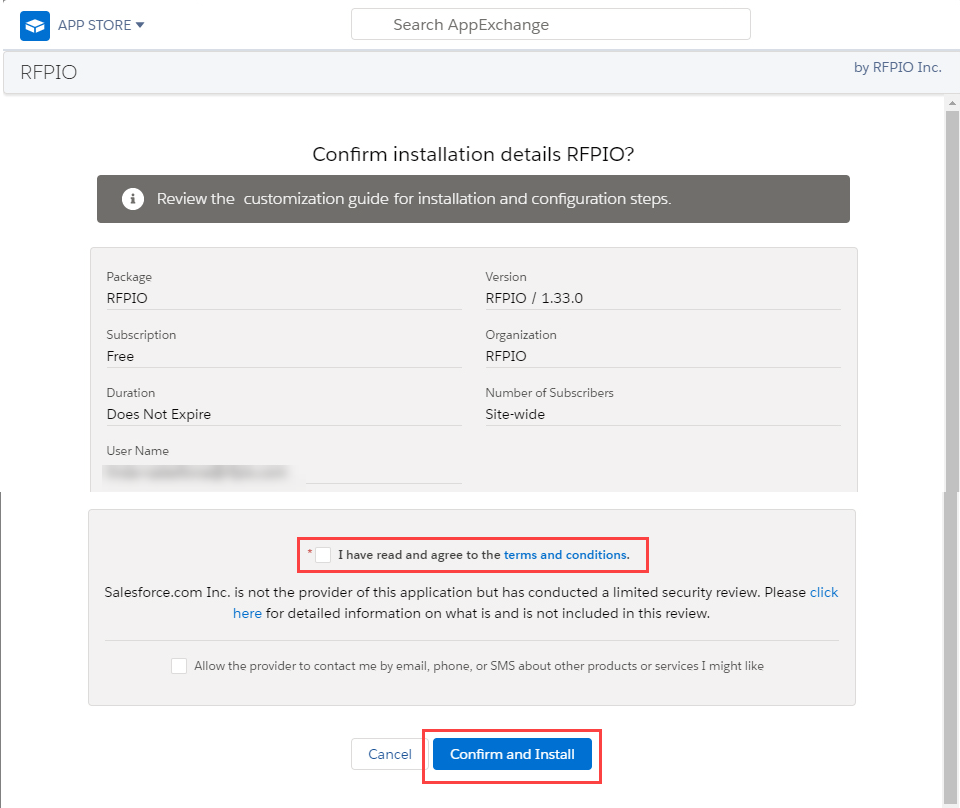Select the RFPIO value under Package

[x=127, y=298]
